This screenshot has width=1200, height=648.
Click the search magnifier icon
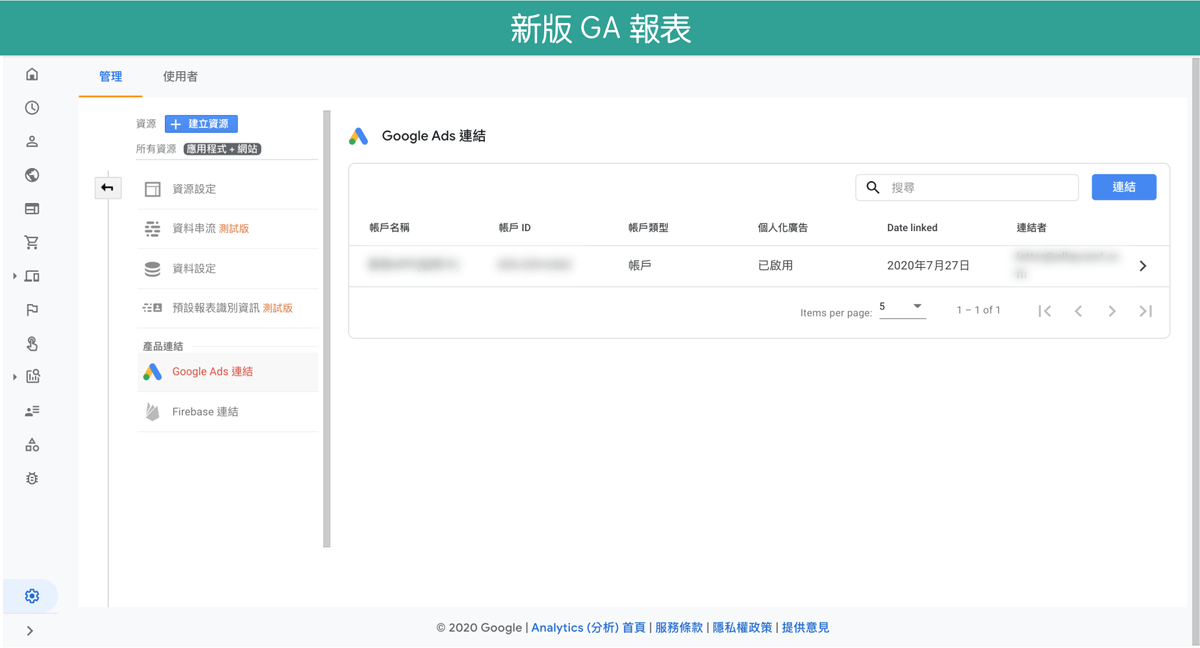tap(873, 187)
